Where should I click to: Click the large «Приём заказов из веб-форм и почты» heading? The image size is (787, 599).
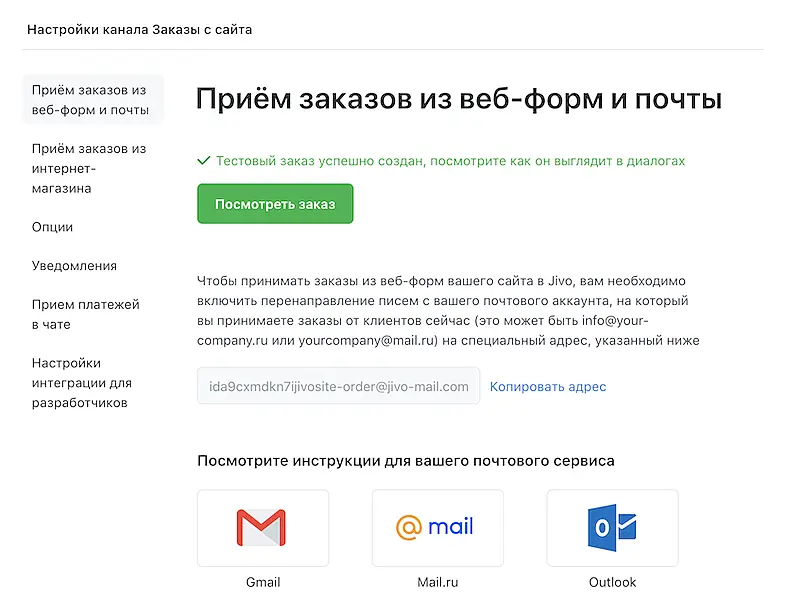459,99
